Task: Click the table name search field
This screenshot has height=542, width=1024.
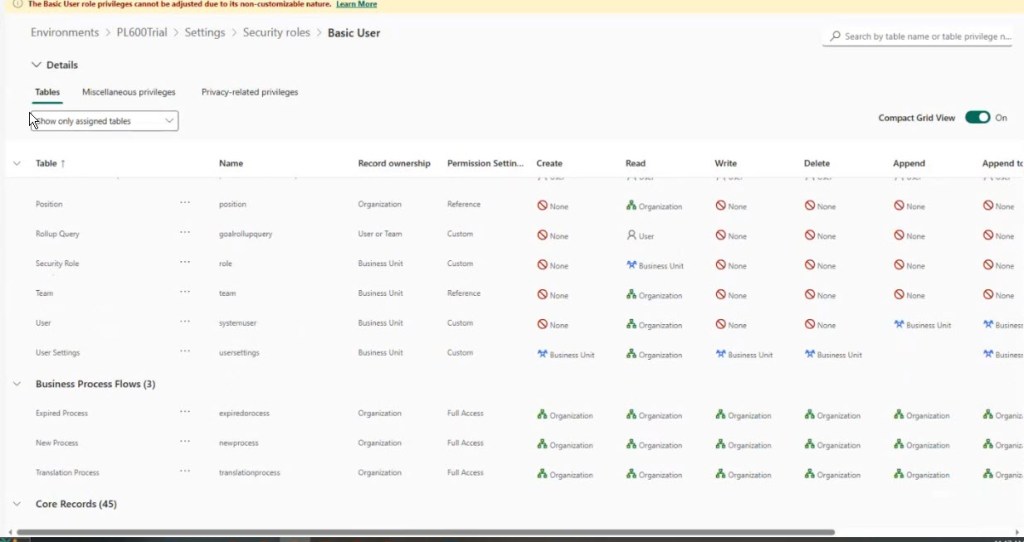Action: pyautogui.click(x=925, y=37)
